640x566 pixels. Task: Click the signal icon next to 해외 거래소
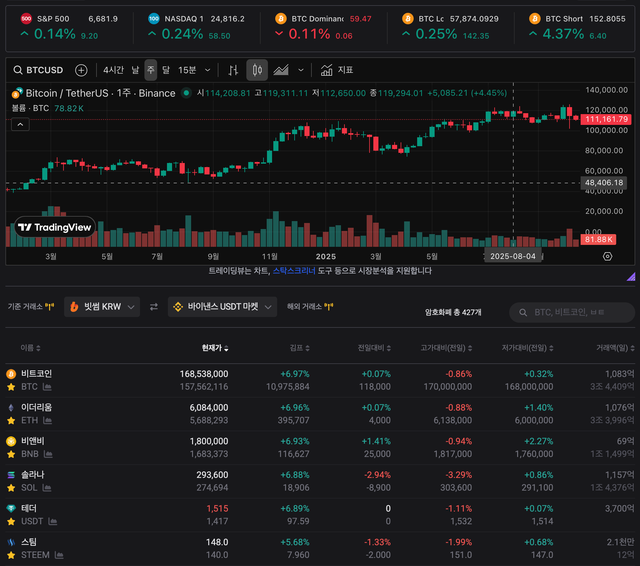click(x=329, y=306)
